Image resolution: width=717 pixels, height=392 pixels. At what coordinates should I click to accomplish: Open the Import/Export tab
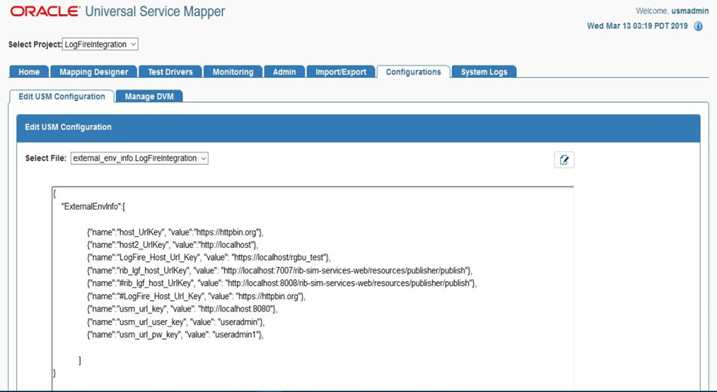pyautogui.click(x=341, y=72)
